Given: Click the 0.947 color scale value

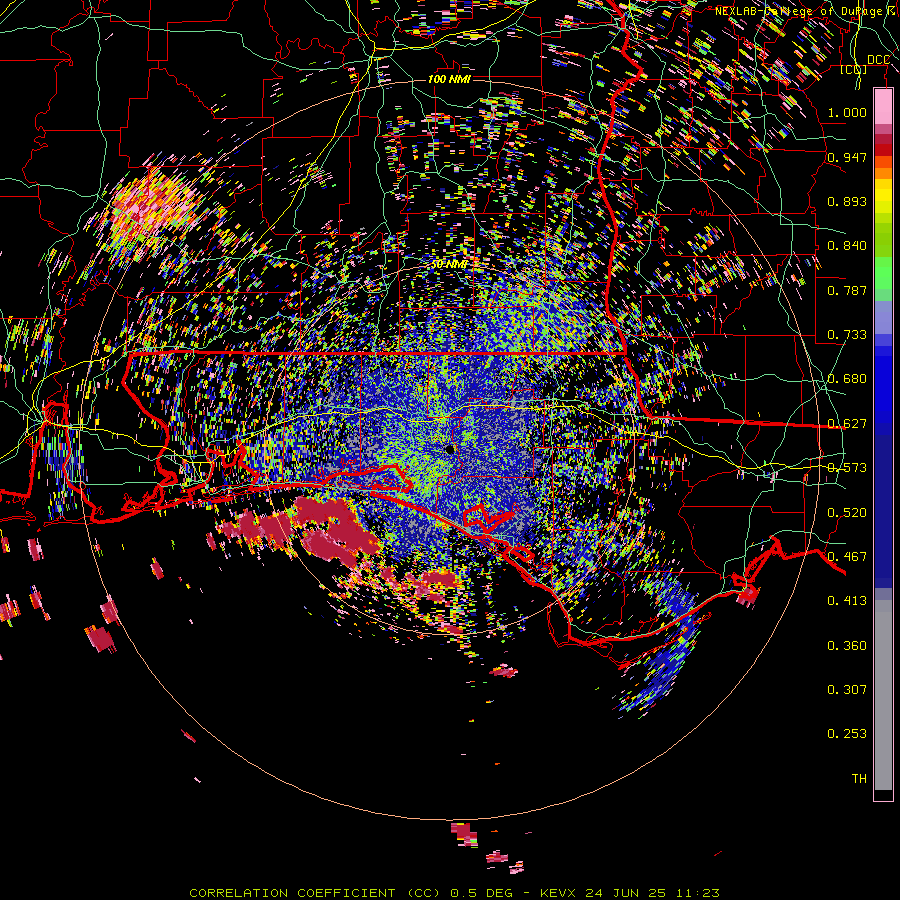Looking at the screenshot, I should coord(847,157).
